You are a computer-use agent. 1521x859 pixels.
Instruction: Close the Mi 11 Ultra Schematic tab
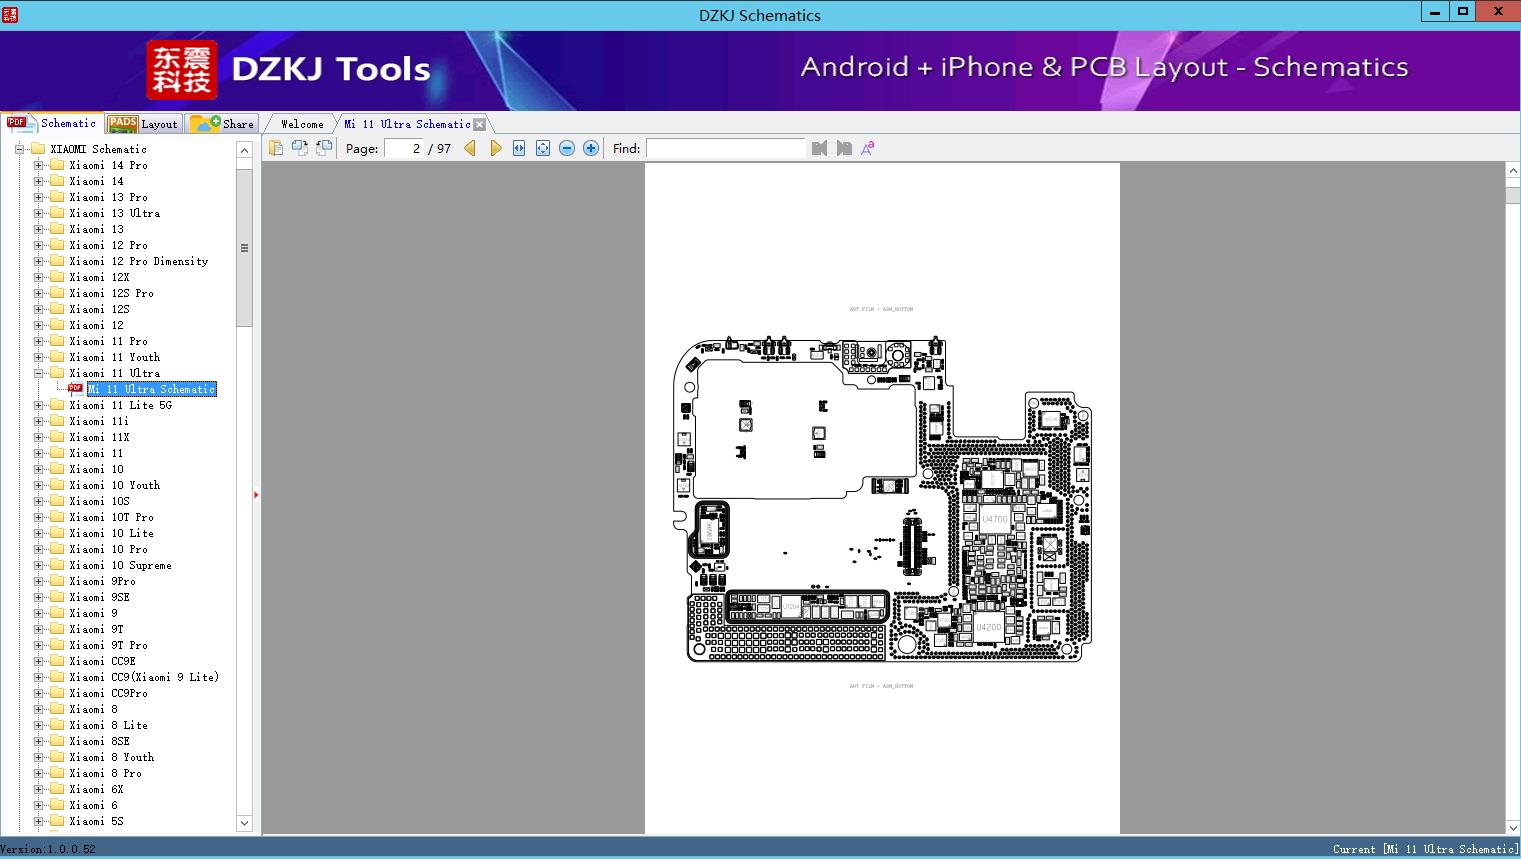pyautogui.click(x=480, y=124)
